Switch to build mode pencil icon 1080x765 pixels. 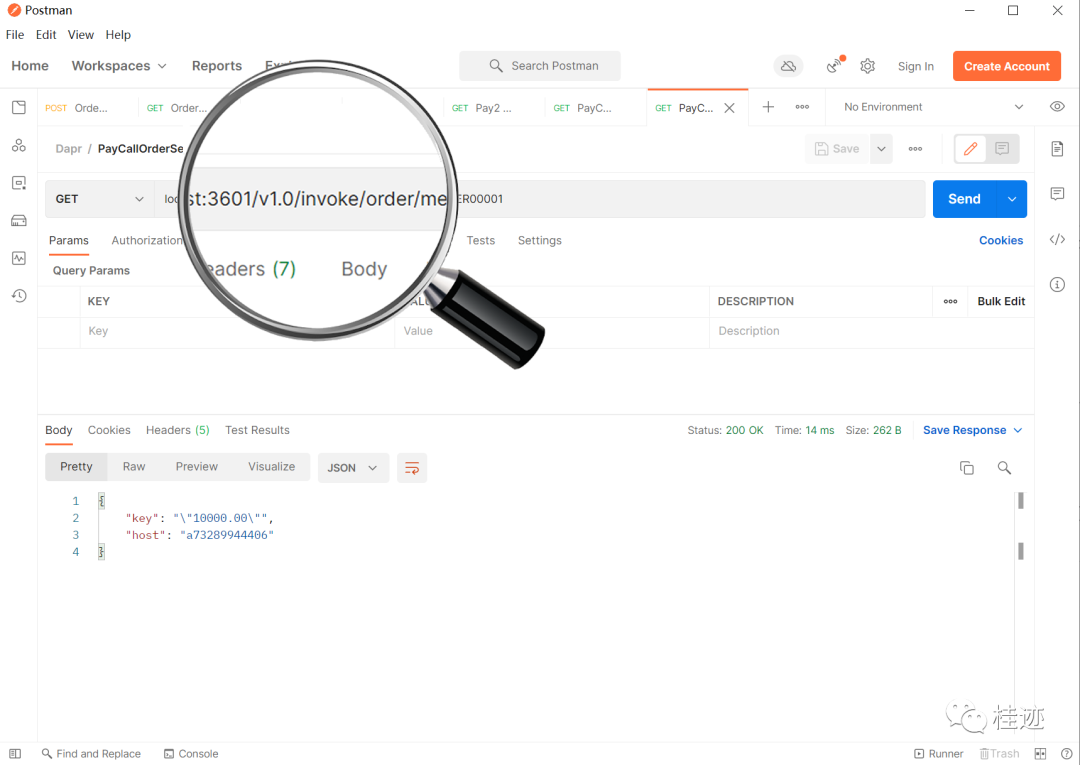970,149
